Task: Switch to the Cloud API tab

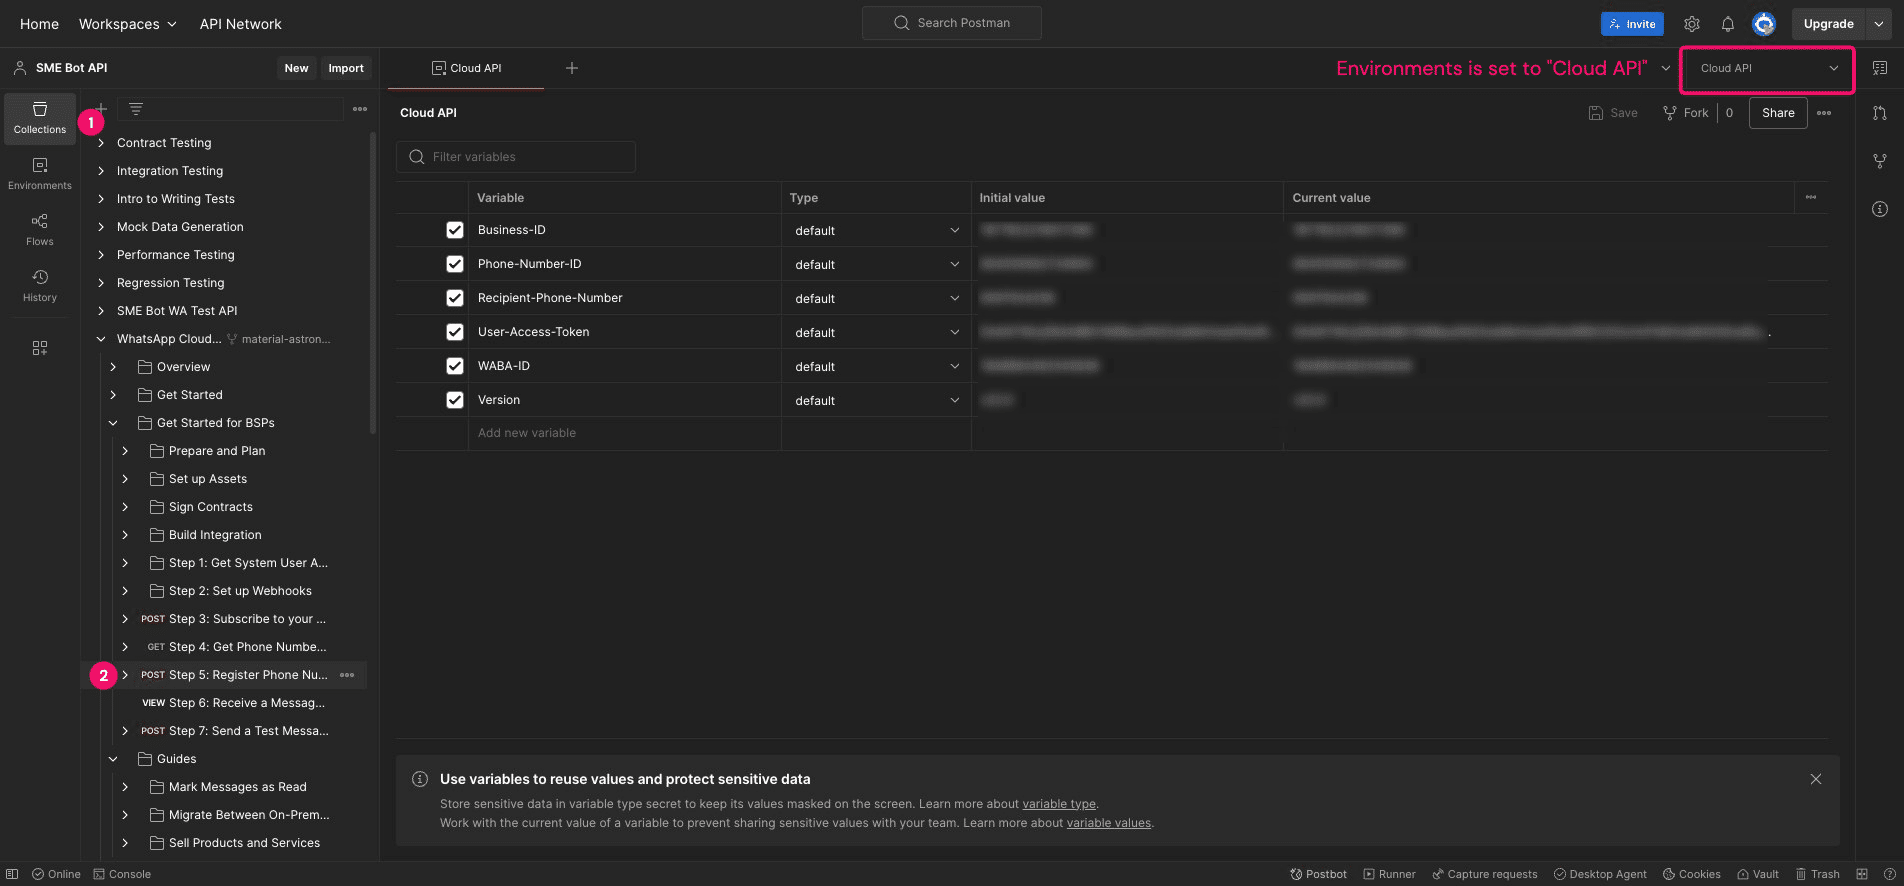Action: point(466,68)
